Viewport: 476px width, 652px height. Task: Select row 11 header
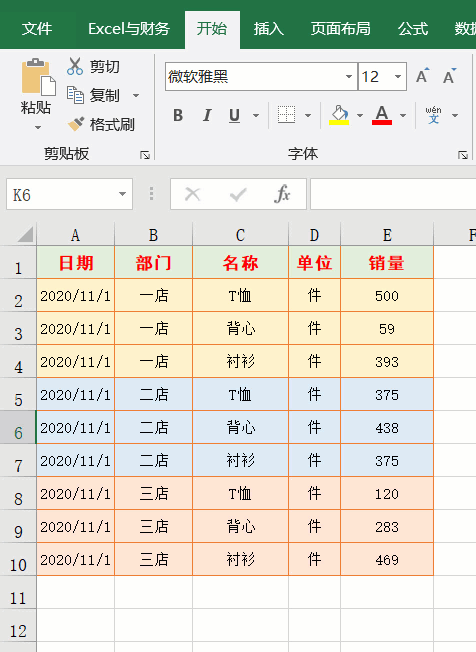point(18,593)
